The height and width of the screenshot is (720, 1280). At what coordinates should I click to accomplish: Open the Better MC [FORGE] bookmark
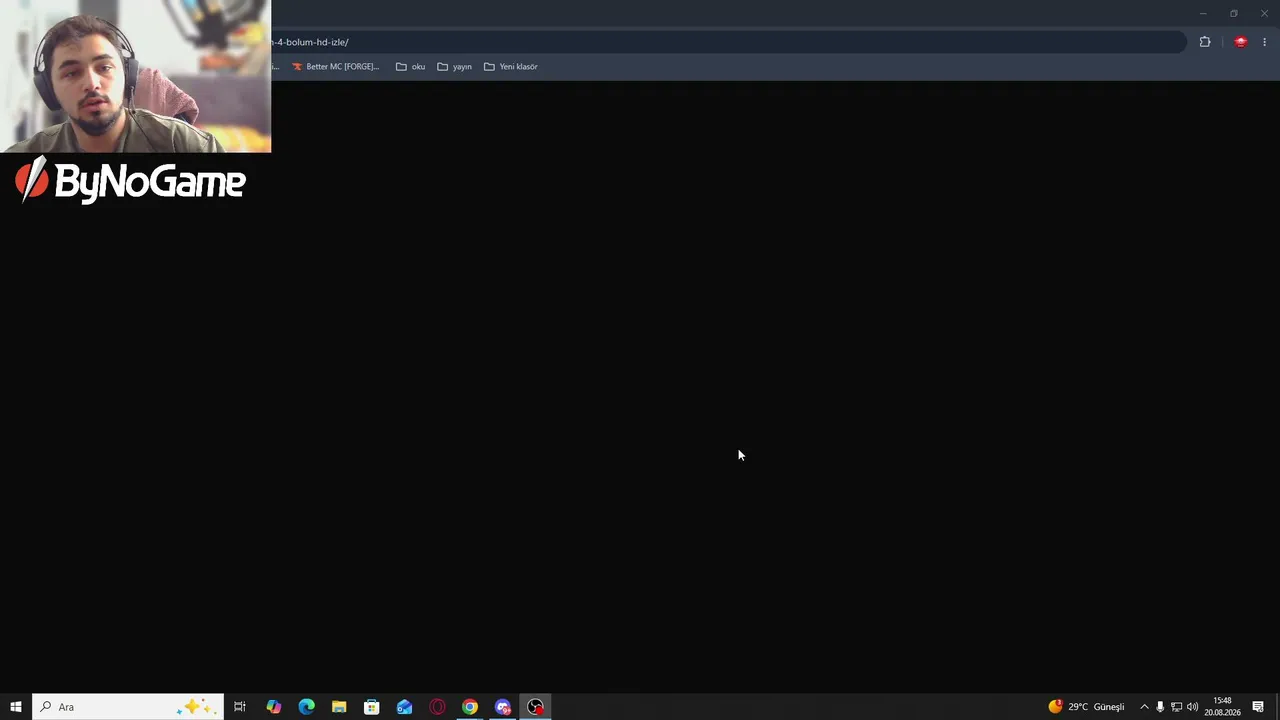(x=335, y=66)
